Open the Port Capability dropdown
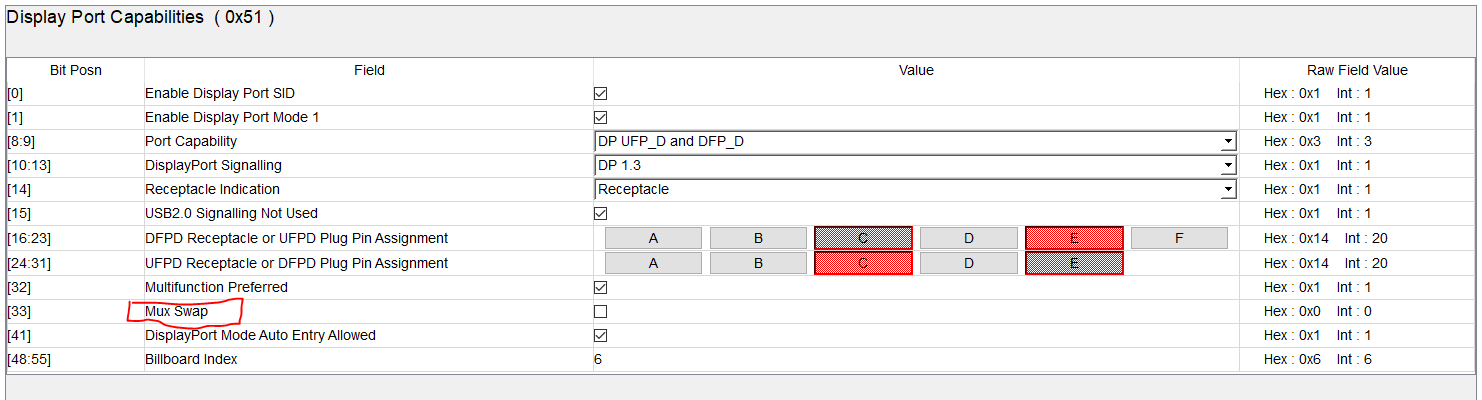The image size is (1482, 400). (x=1228, y=142)
